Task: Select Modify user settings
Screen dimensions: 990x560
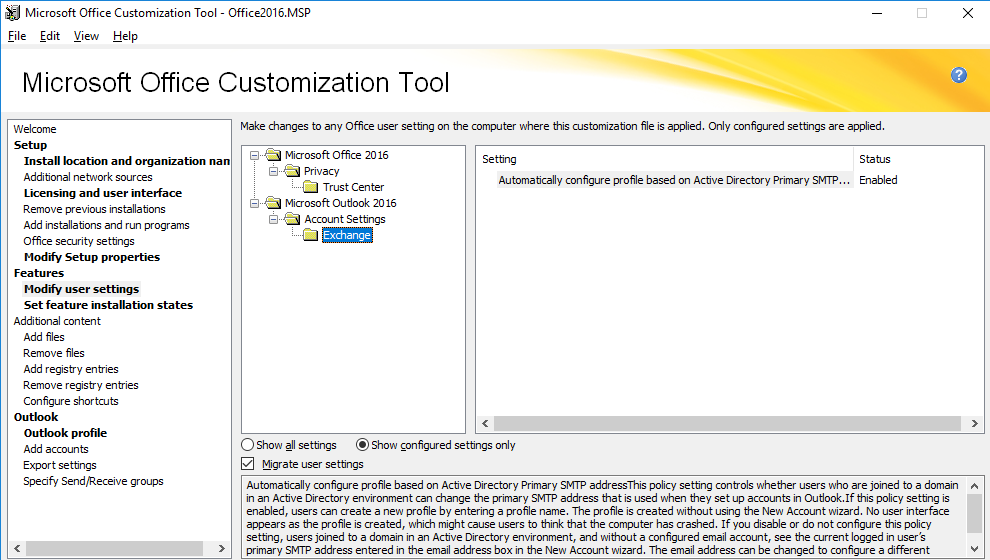Action: pyautogui.click(x=81, y=289)
